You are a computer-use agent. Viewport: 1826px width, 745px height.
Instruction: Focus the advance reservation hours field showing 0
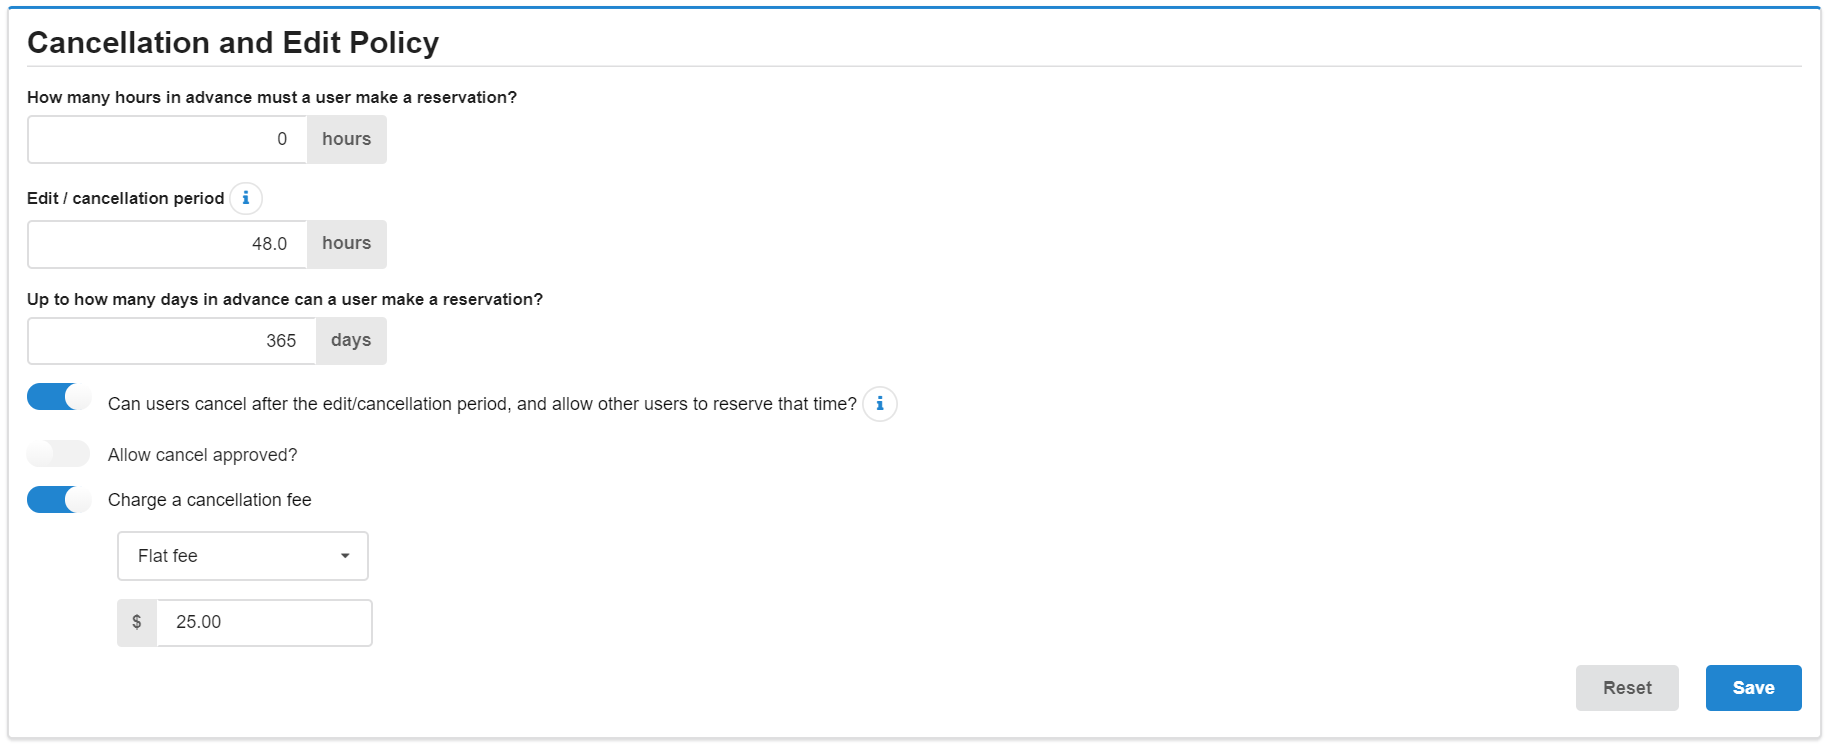point(167,139)
